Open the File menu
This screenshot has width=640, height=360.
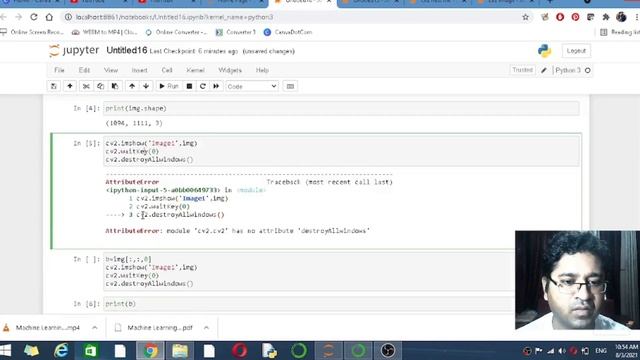click(x=59, y=70)
